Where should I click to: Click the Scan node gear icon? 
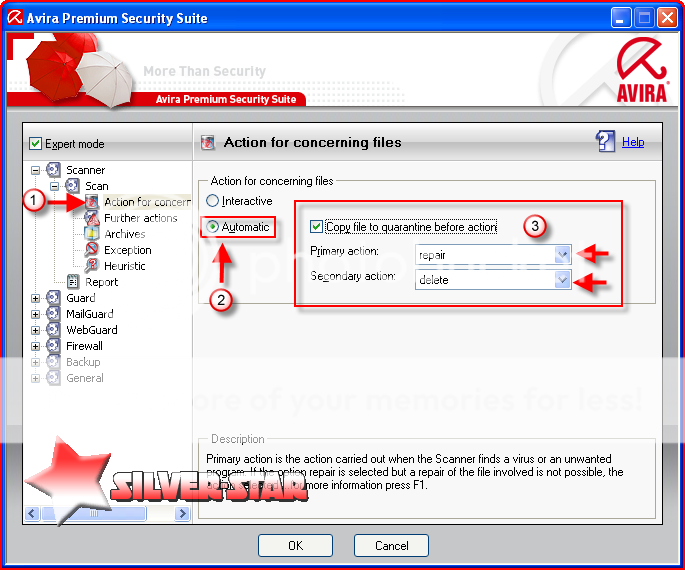point(72,186)
